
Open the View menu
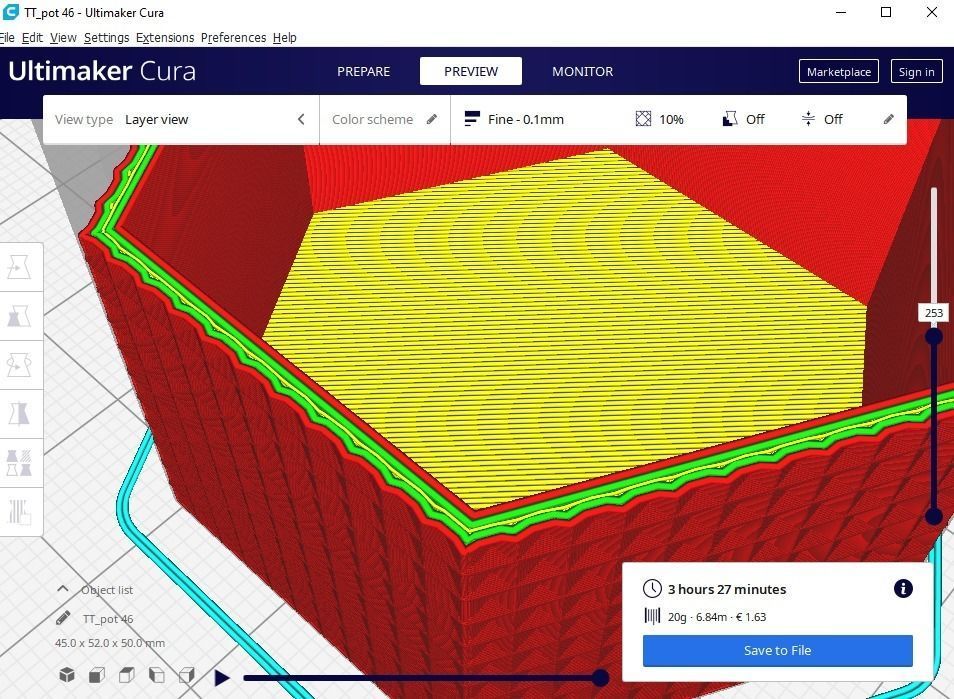click(x=63, y=38)
